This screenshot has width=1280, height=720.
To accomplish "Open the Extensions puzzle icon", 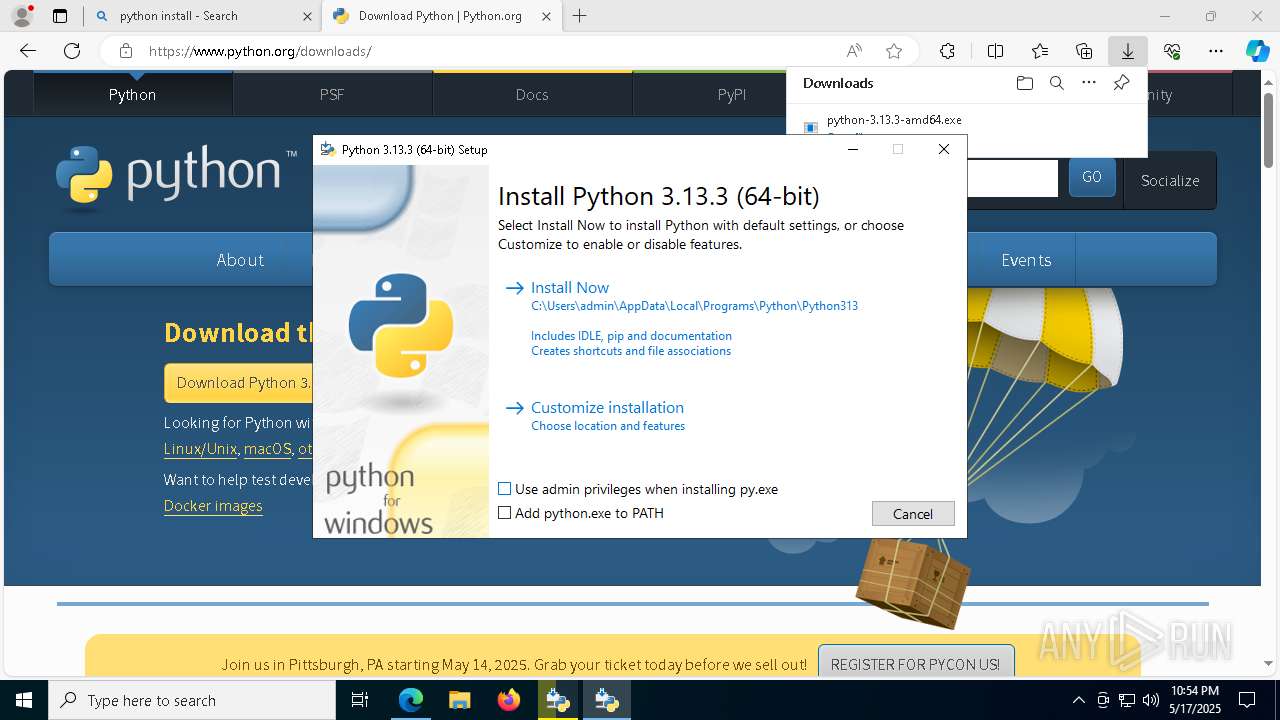I will click(947, 51).
